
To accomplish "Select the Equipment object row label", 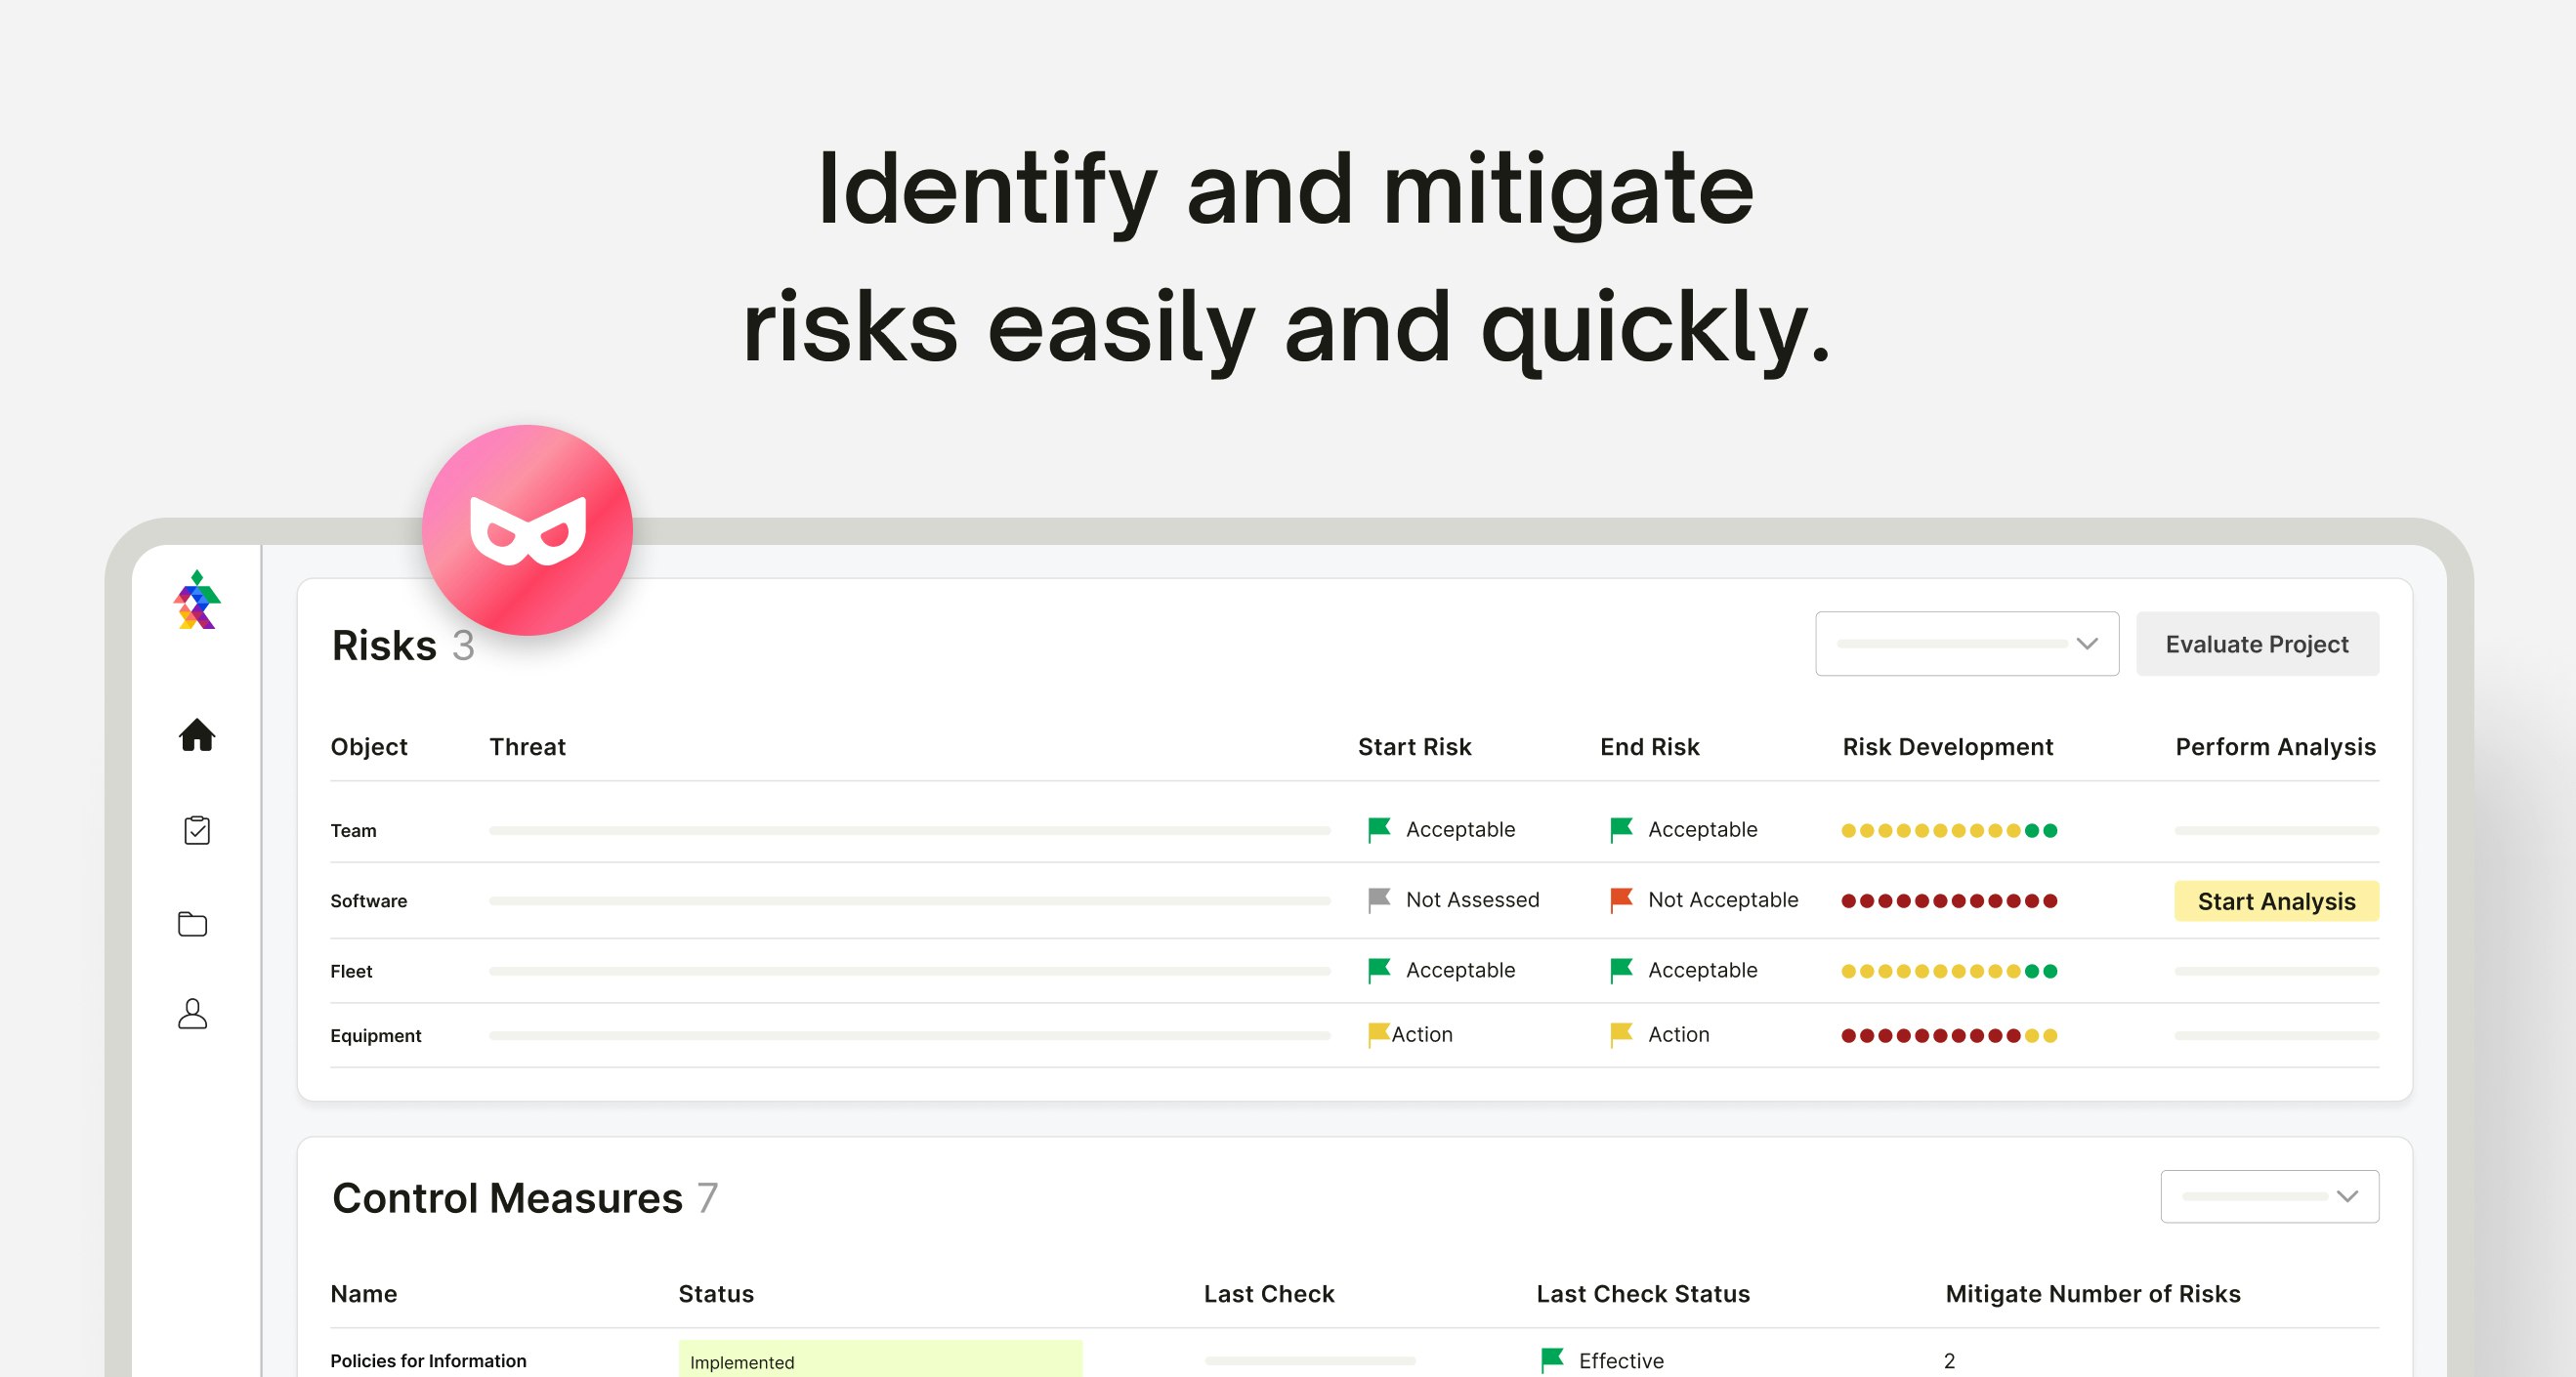I will (x=375, y=1036).
